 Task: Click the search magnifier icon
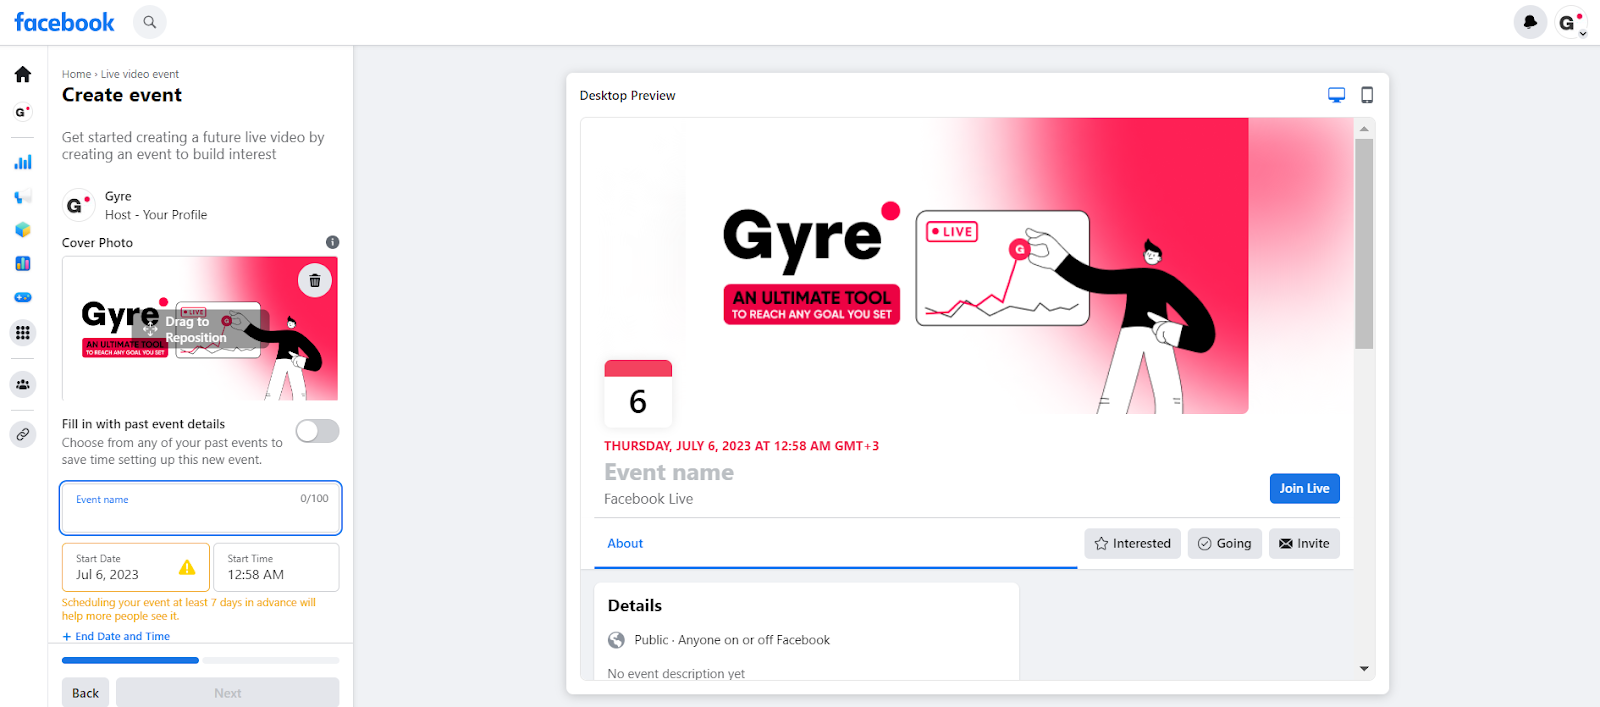[x=149, y=22]
